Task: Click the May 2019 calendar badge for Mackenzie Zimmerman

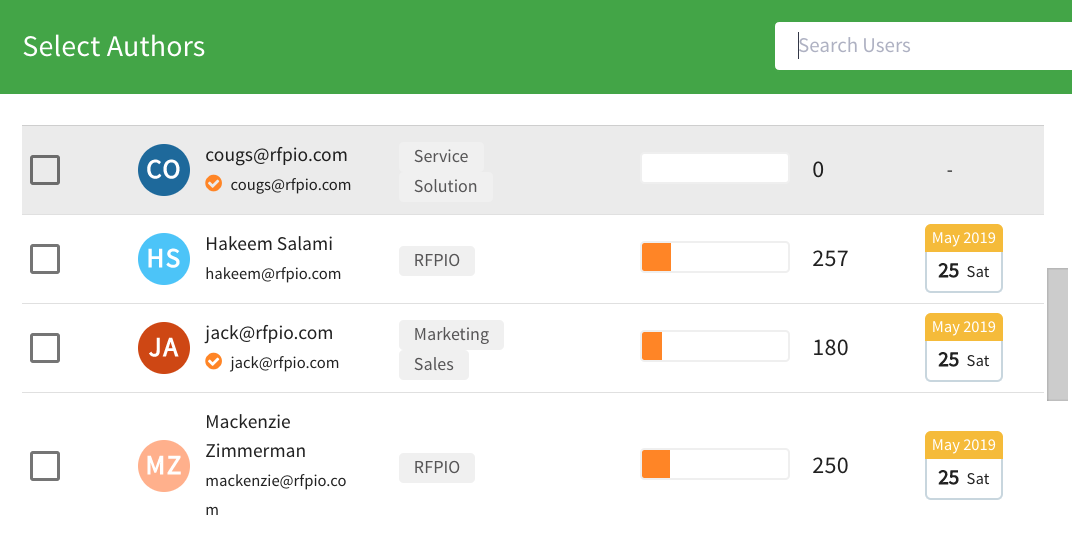Action: point(963,465)
